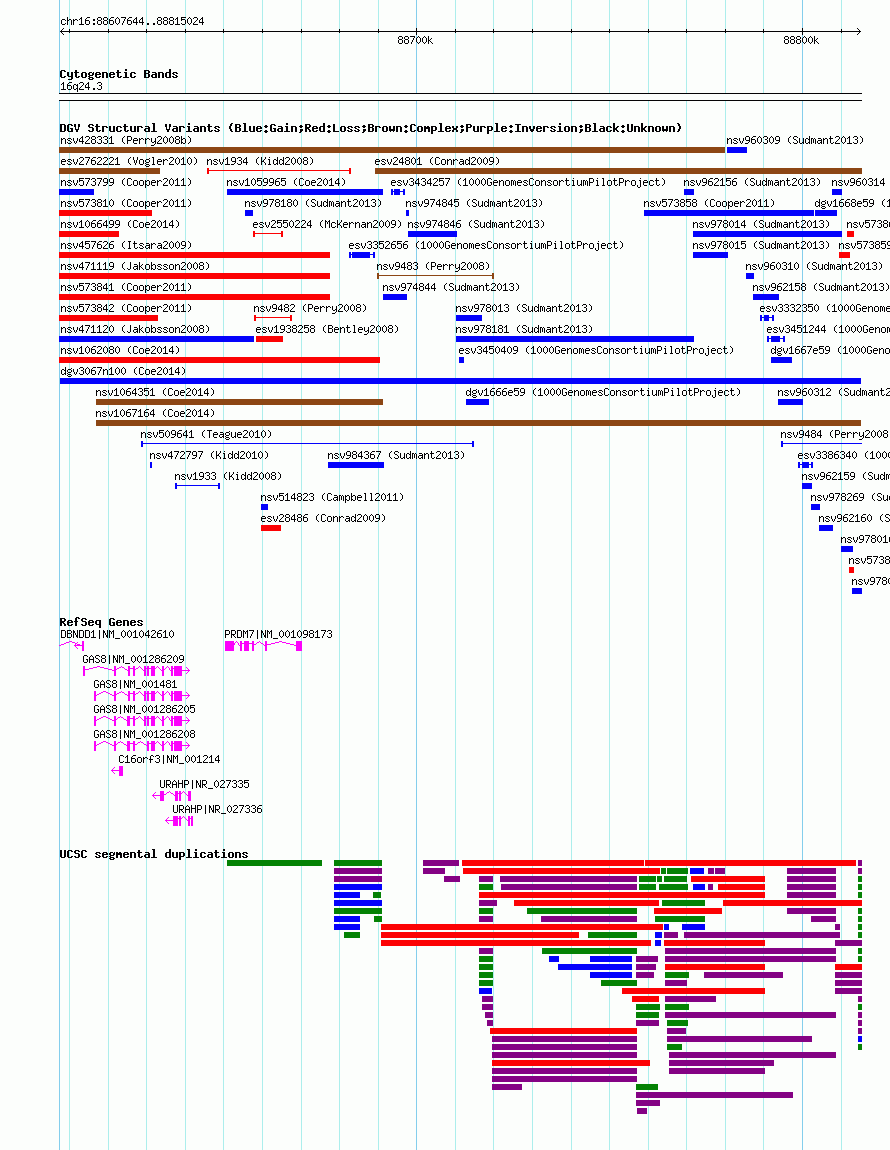This screenshot has height=1150, width=890.
Task: Select C16orf3|NM_001214 gene label
Action: click(x=169, y=759)
